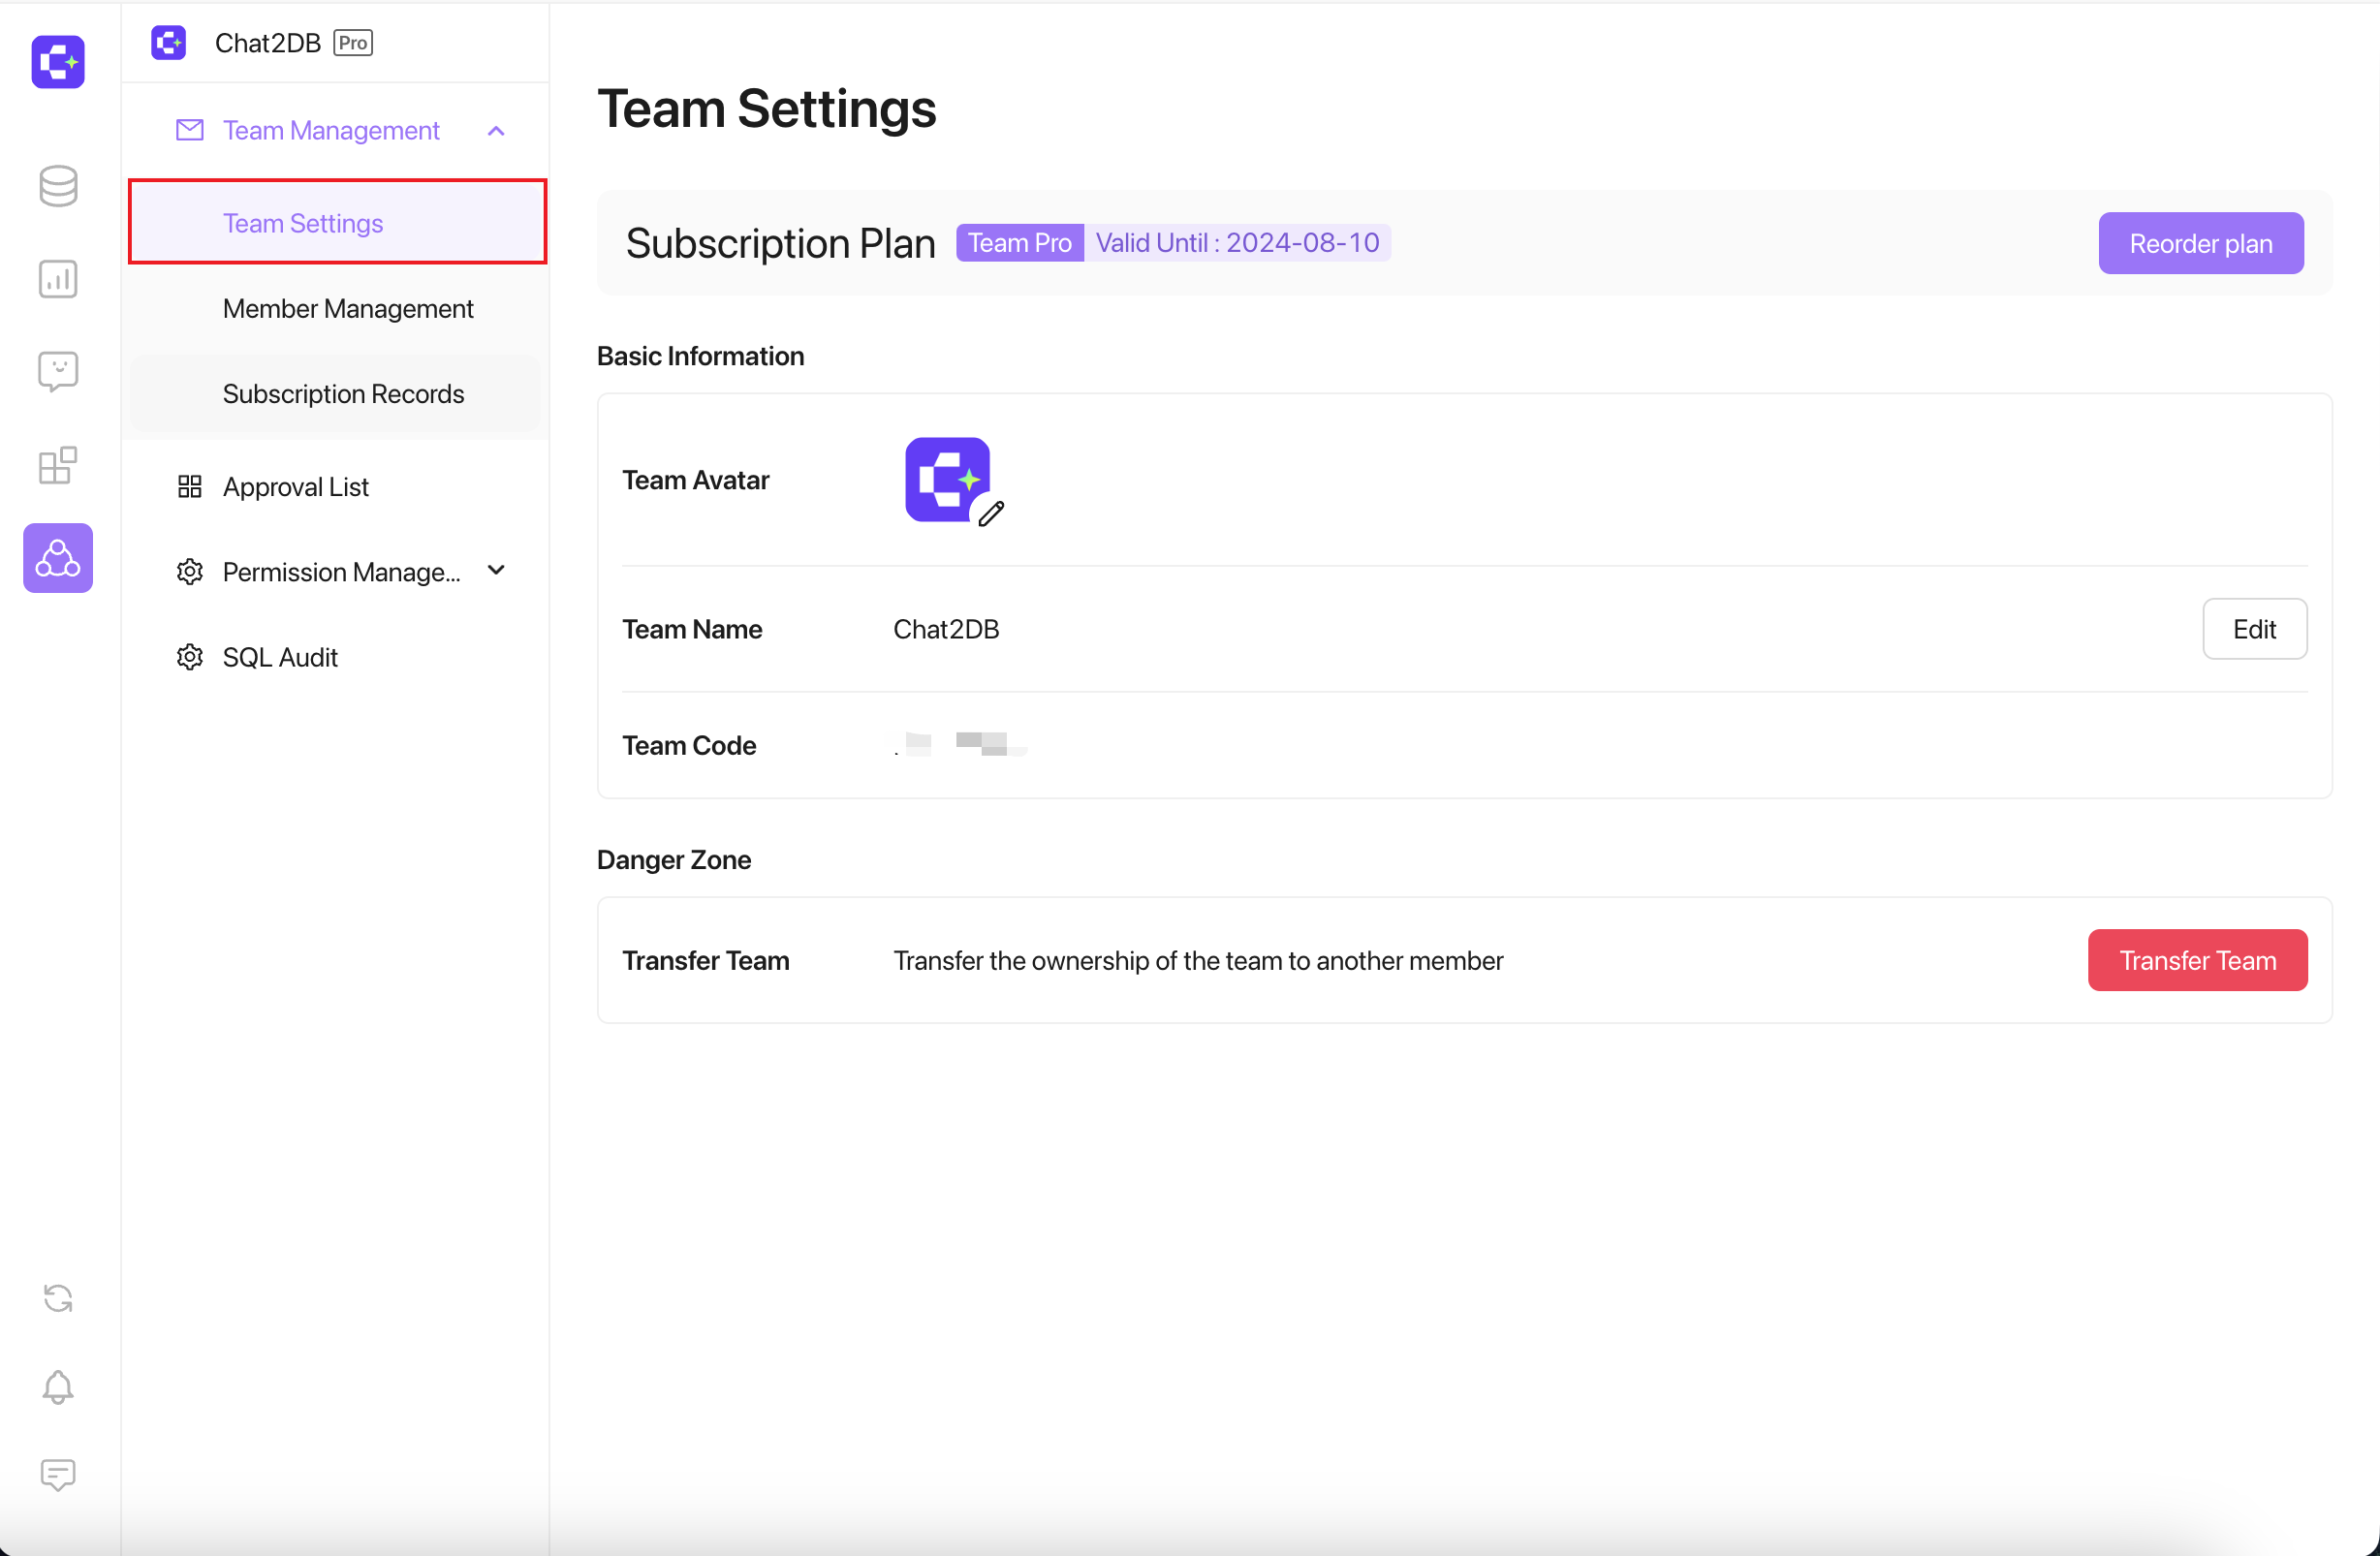Open SQL Audit
The height and width of the screenshot is (1556, 2380).
click(337, 657)
